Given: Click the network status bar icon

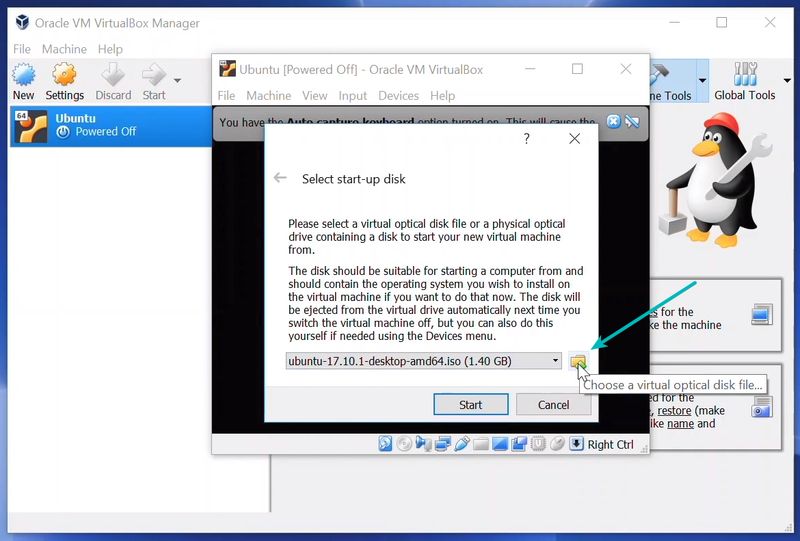Looking at the screenshot, I should pos(442,444).
